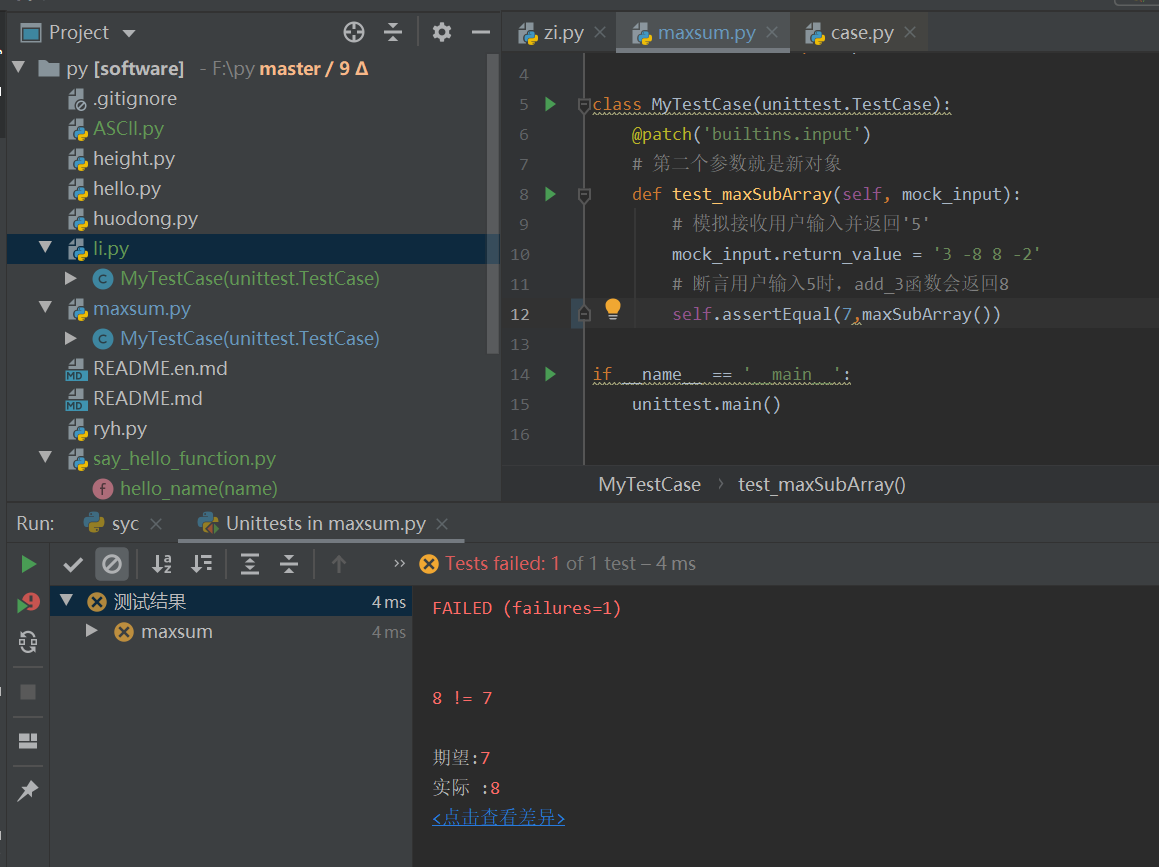Image resolution: width=1159 pixels, height=867 pixels.
Task: Collapse the maxsum.py tree node
Action: [46, 307]
